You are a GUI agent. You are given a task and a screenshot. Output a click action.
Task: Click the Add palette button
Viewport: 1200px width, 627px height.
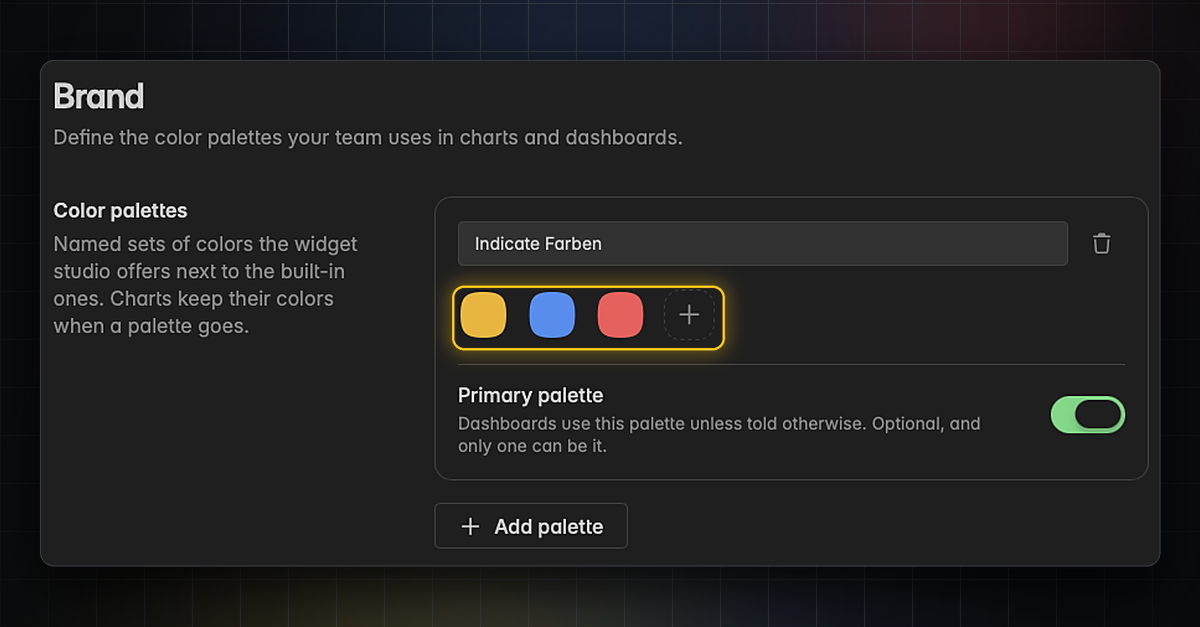531,526
